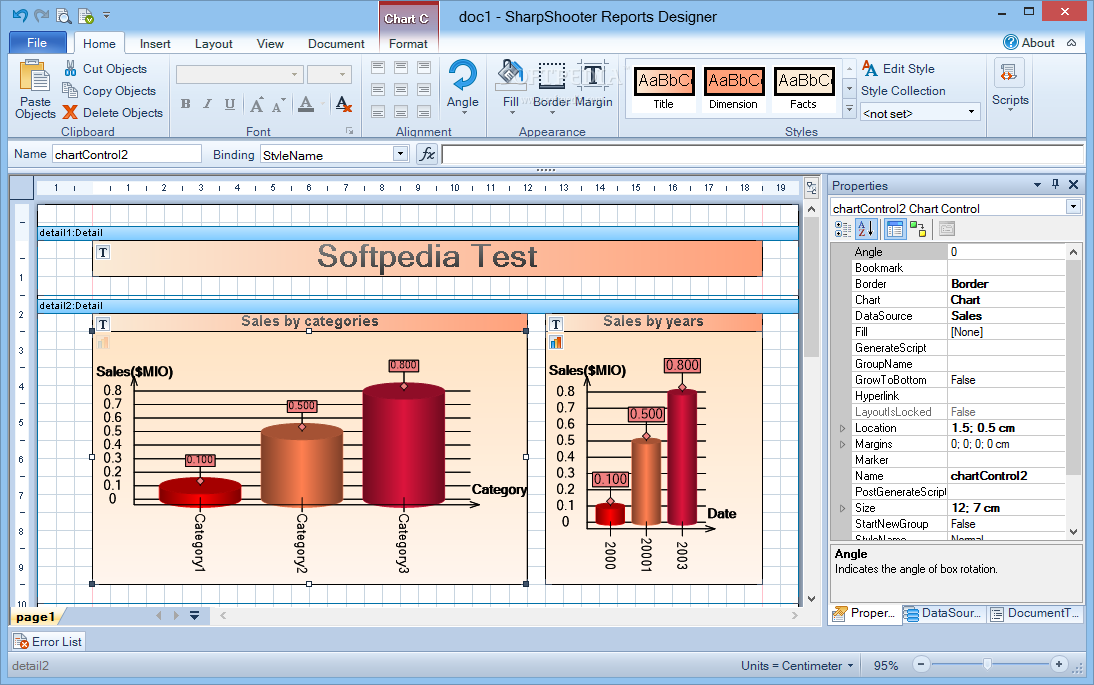Screen dimensions: 1094x685
Task: Open the Error List panel
Action: [47, 642]
